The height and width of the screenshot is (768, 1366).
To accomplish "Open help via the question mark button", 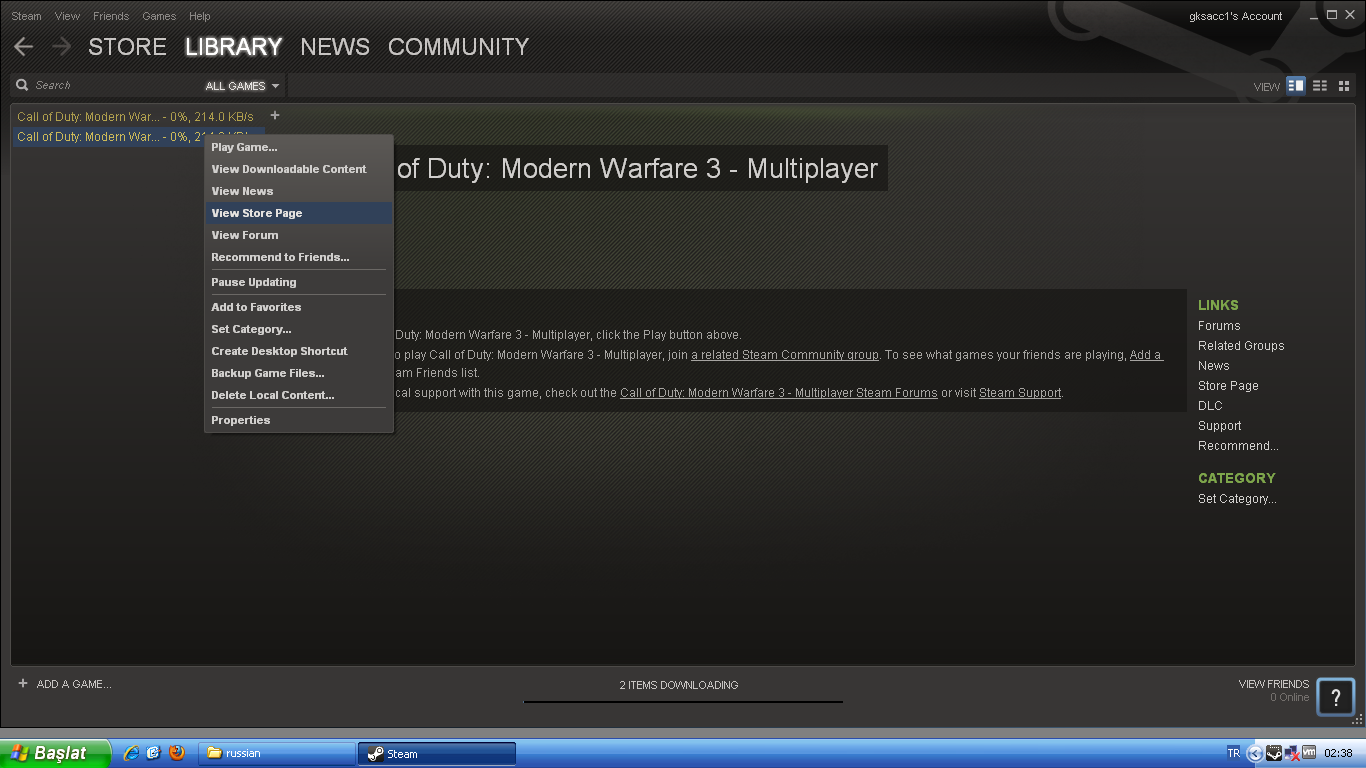I will pos(1336,697).
